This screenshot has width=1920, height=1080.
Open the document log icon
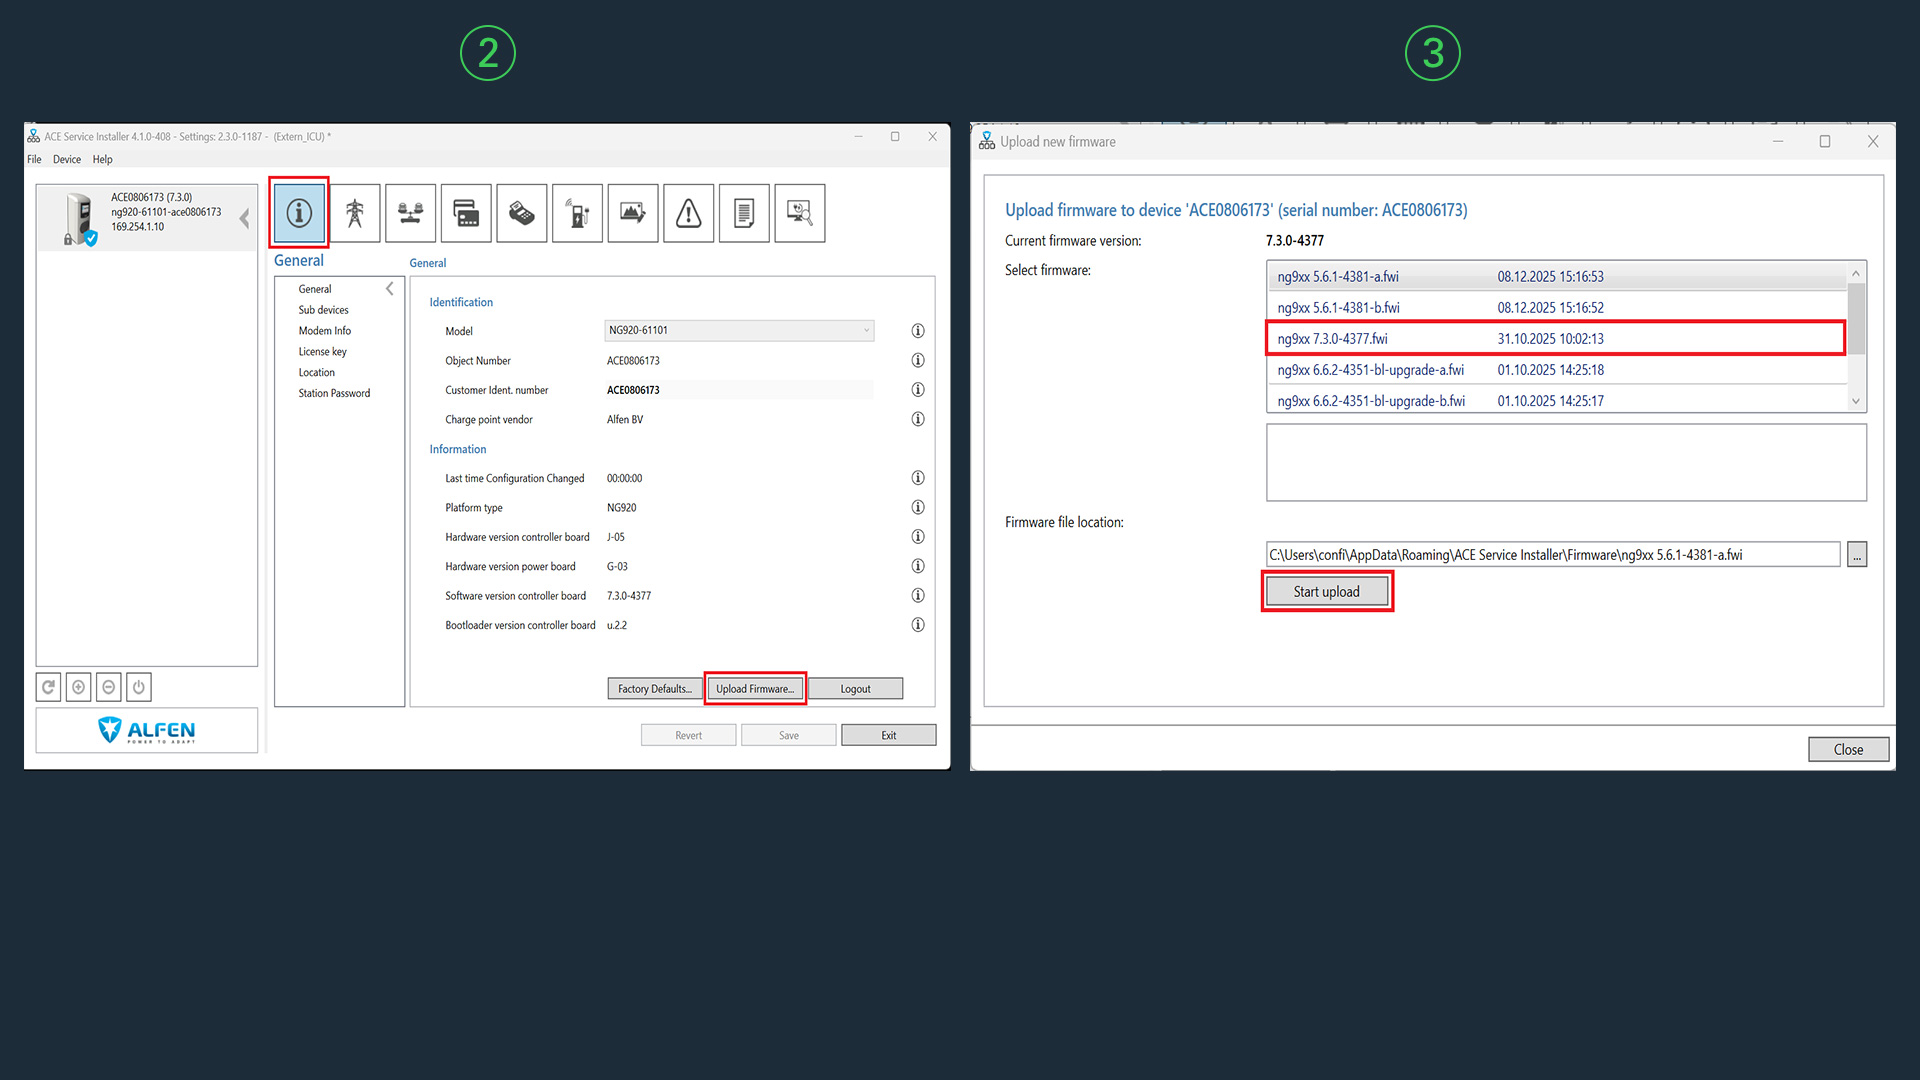click(744, 213)
